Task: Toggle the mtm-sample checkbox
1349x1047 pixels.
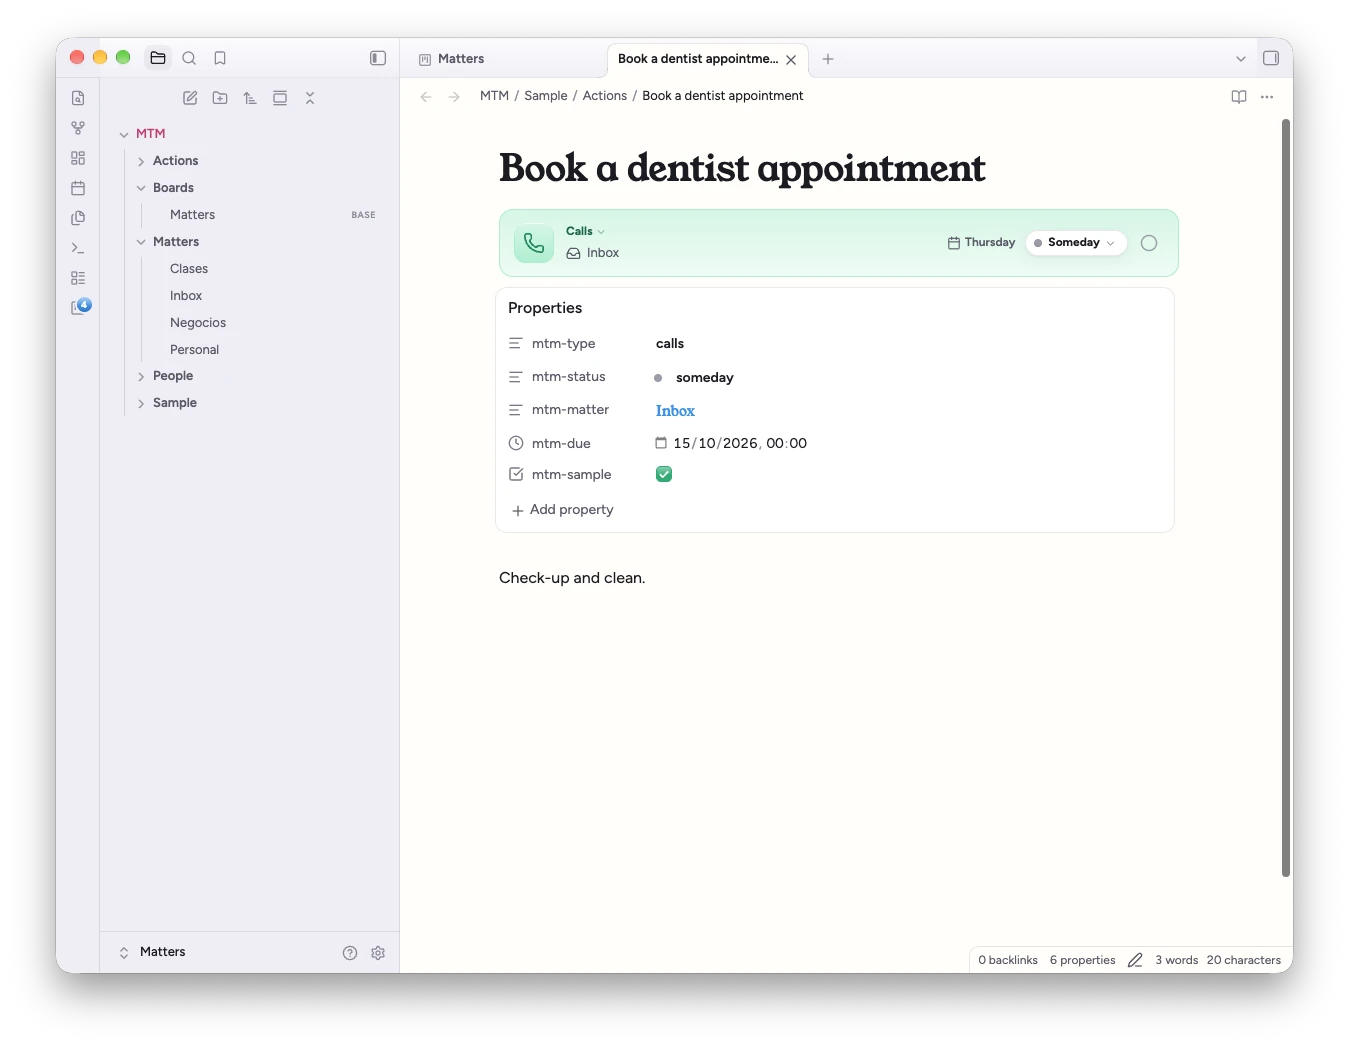Action: pos(664,474)
